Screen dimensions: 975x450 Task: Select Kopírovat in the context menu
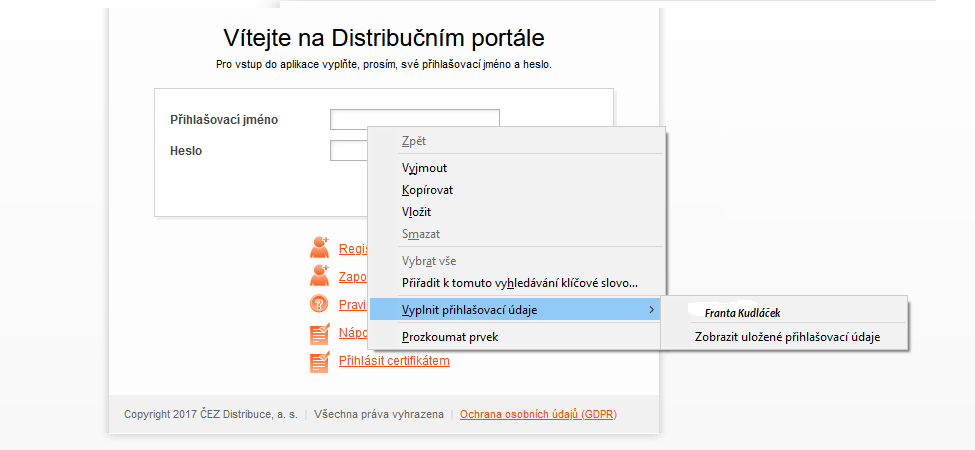click(427, 190)
